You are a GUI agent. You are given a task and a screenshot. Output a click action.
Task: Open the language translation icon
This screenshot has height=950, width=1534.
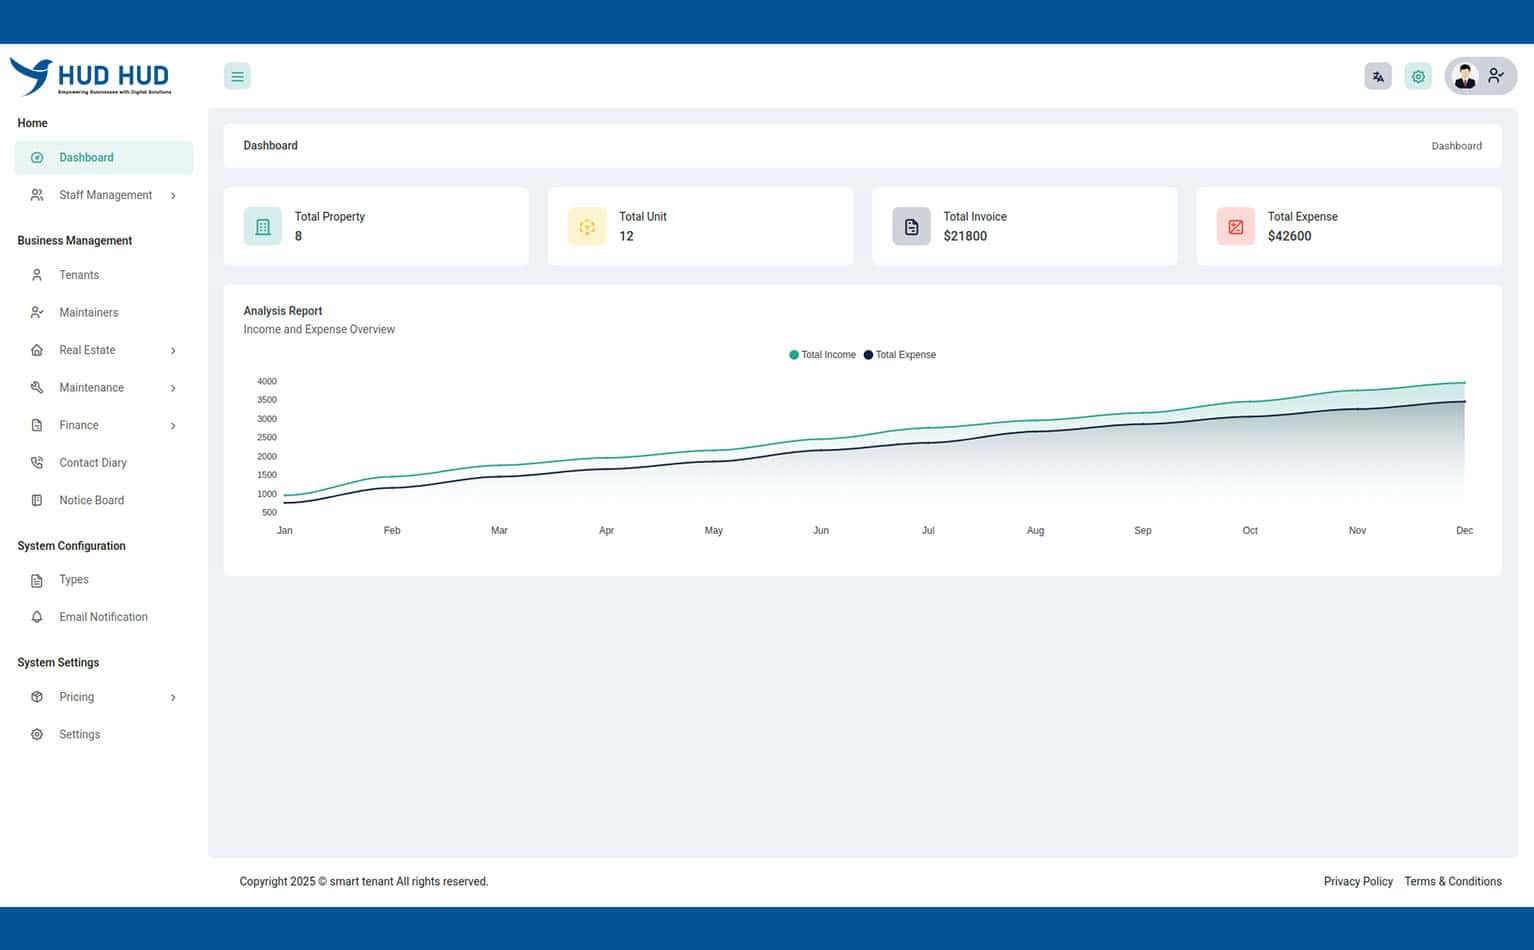tap(1377, 76)
